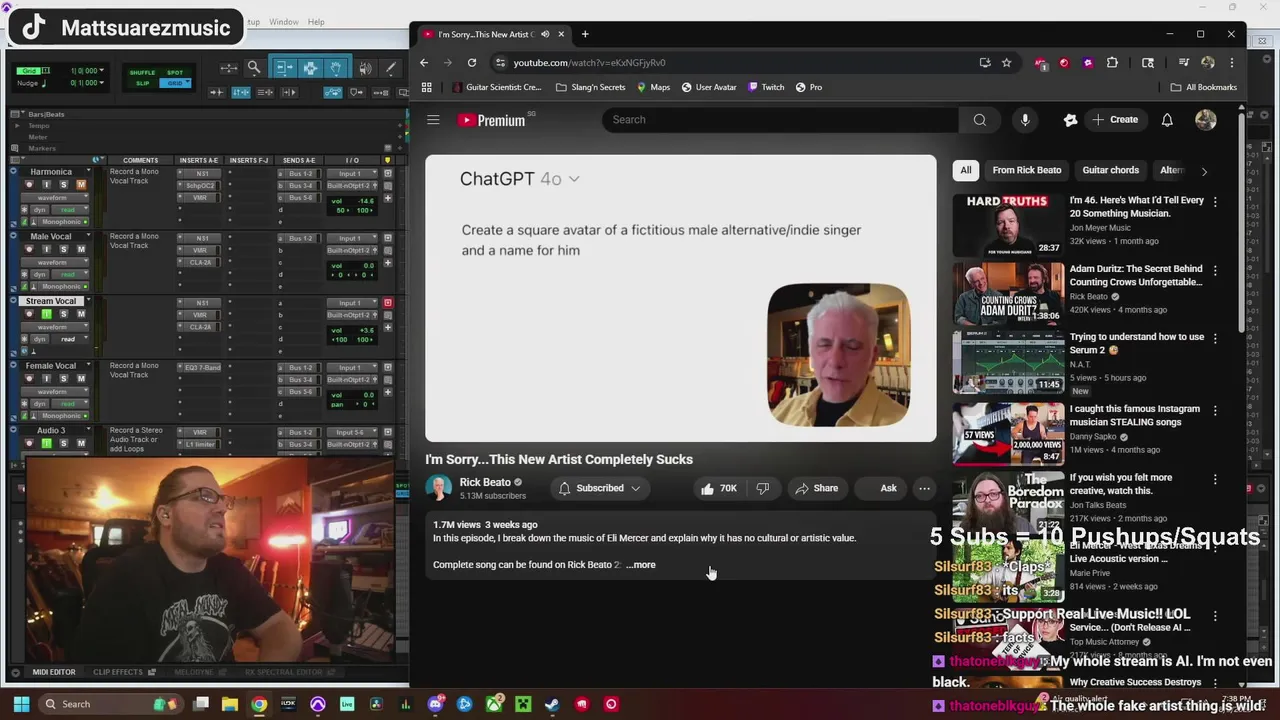Toggle input monitoring on Stream Vocal track
Image resolution: width=1280 pixels, height=720 pixels.
tap(46, 314)
